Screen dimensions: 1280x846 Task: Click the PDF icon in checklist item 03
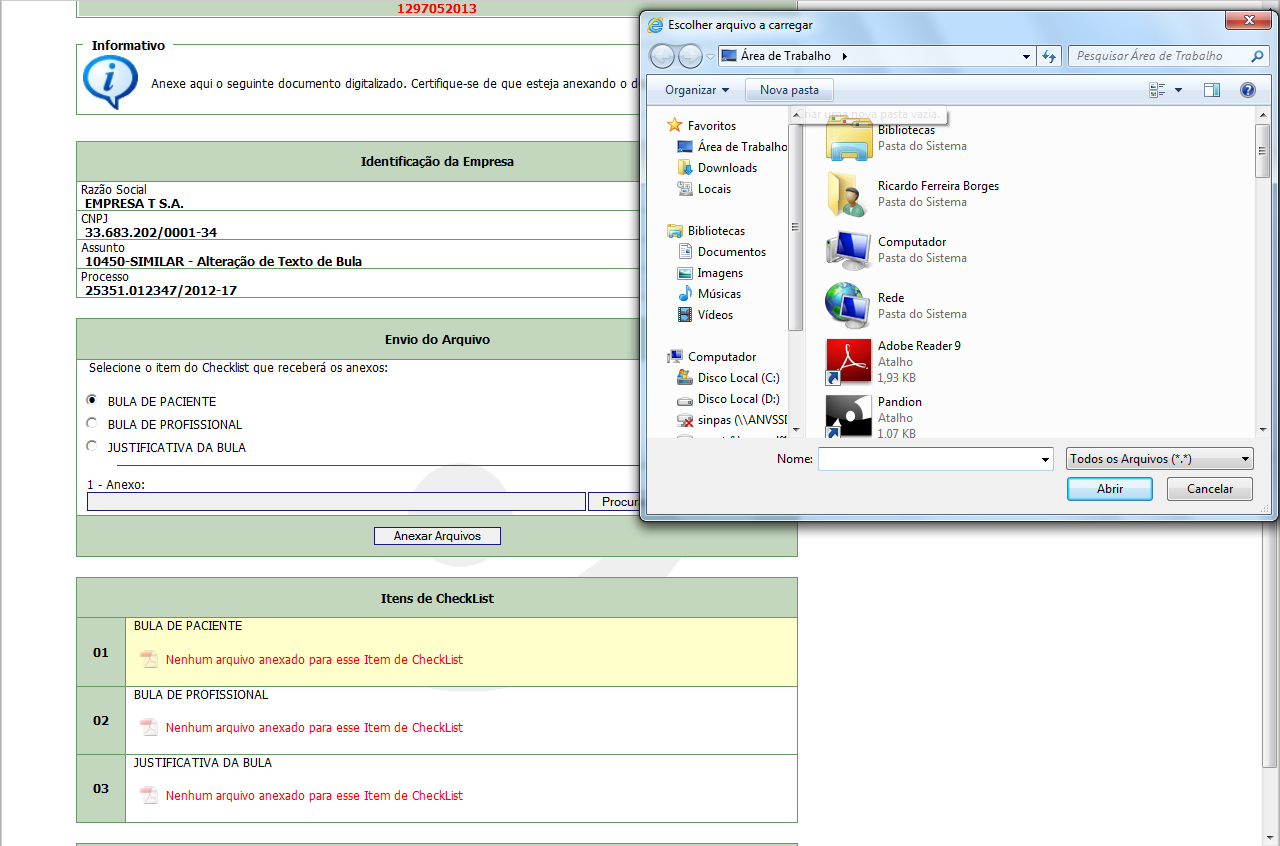[x=149, y=795]
